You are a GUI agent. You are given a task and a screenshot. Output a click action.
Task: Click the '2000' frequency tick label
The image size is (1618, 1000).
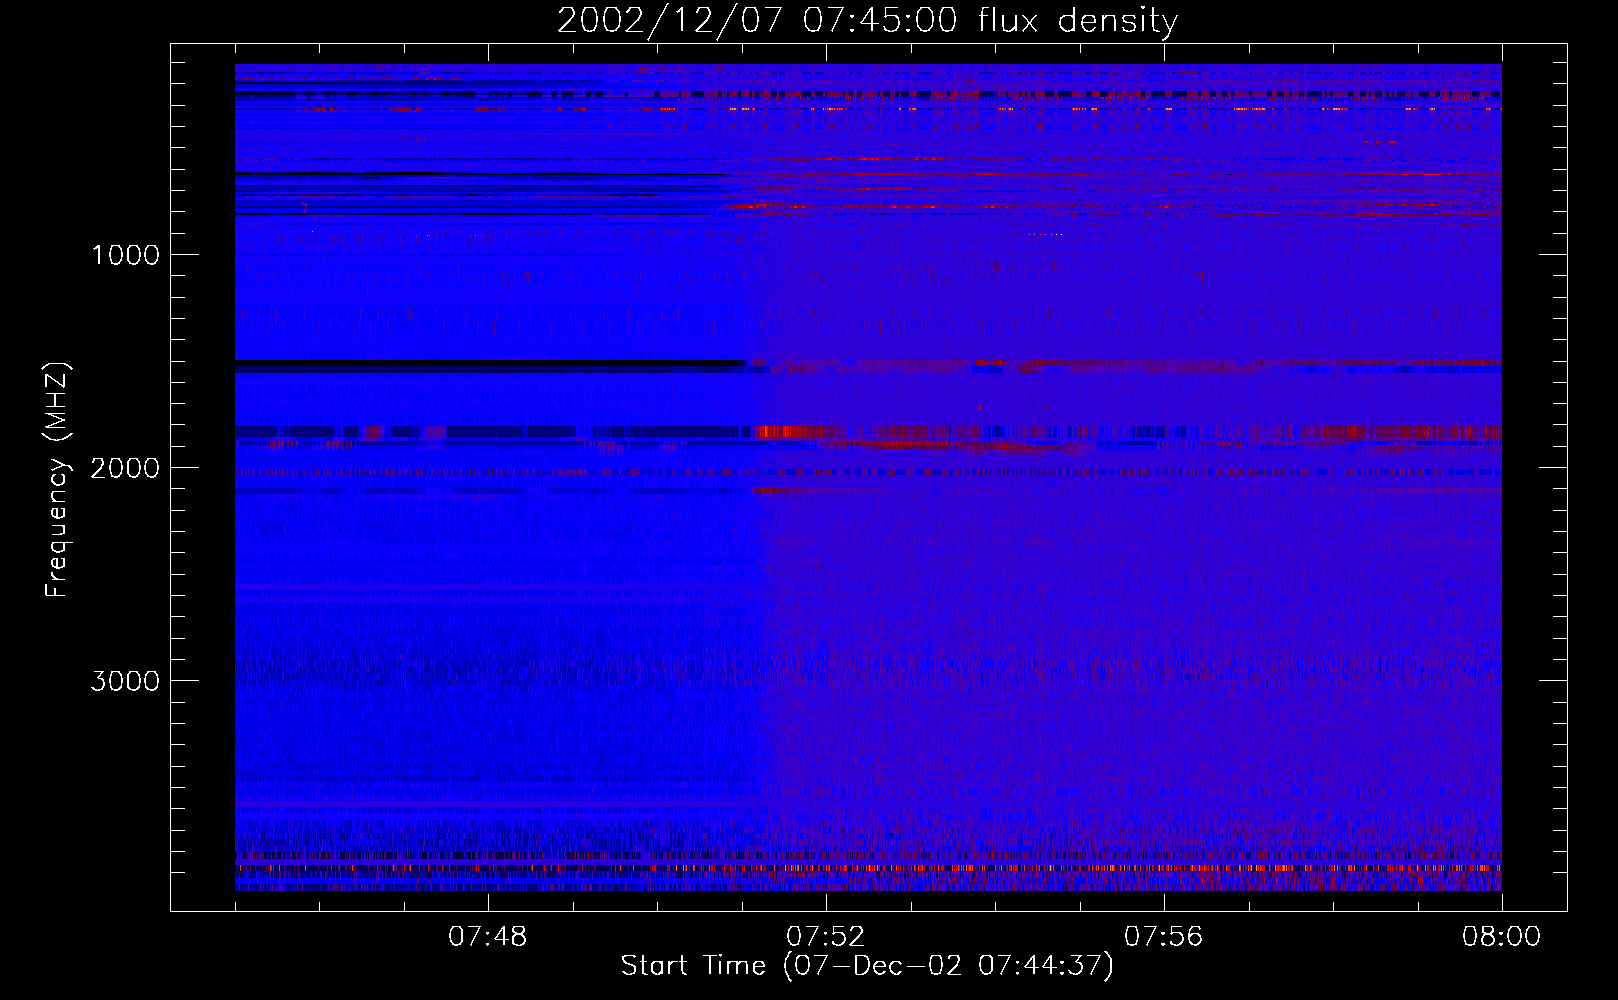tap(125, 468)
